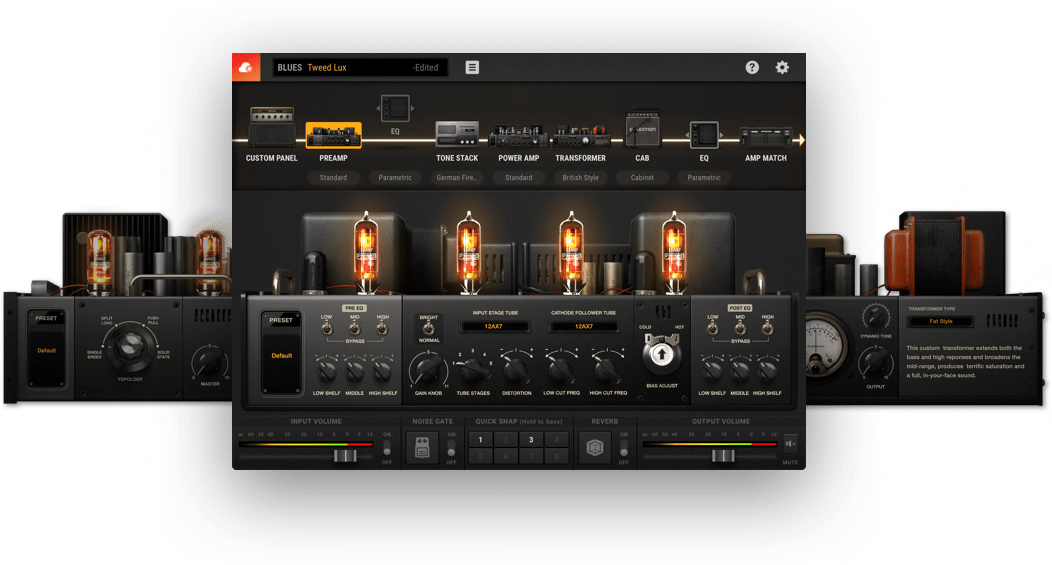Open the Standard dropdown under Preamp

coord(333,178)
